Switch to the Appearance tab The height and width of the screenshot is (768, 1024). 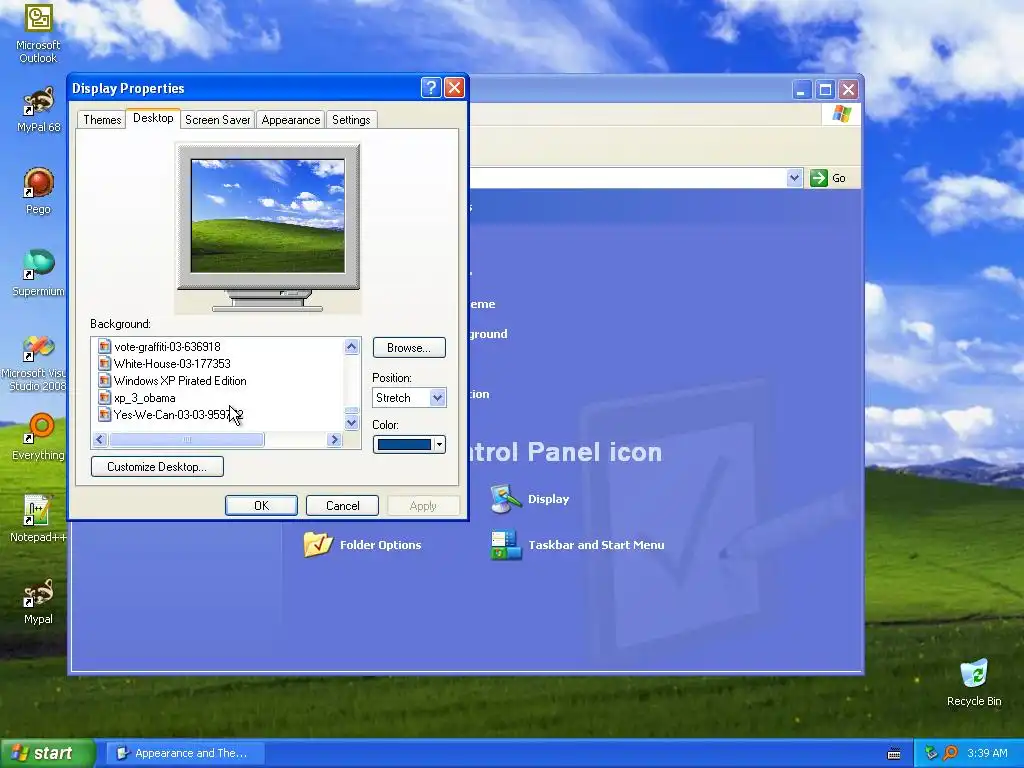click(x=291, y=120)
